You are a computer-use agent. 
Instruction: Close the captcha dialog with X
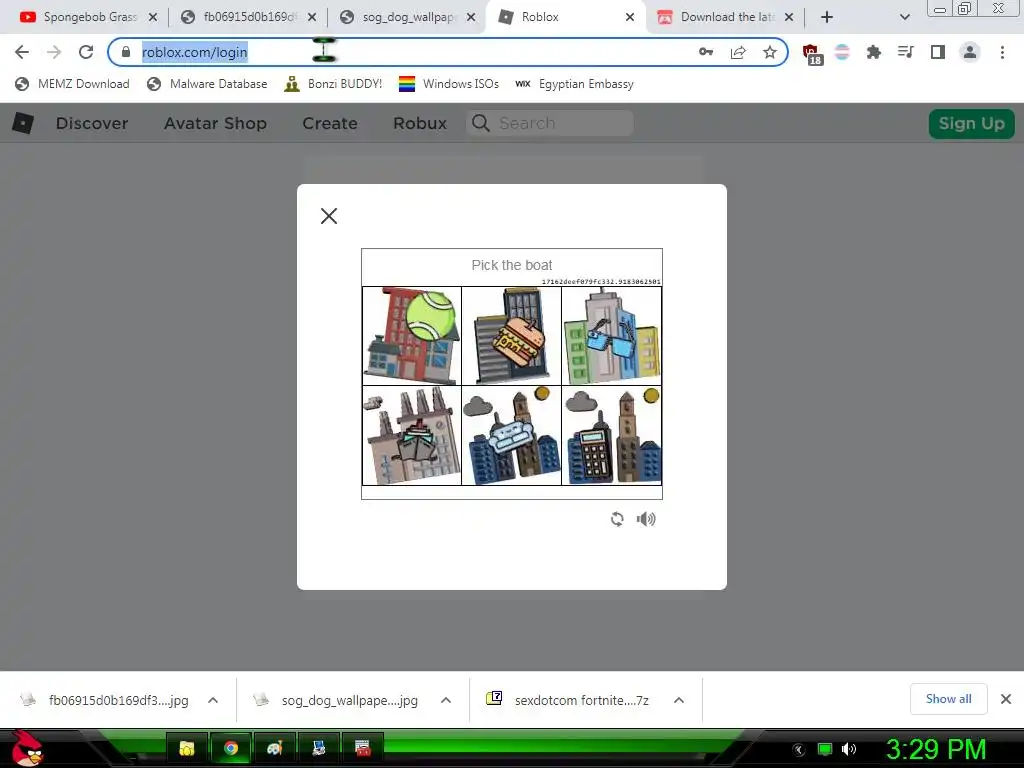tap(329, 216)
